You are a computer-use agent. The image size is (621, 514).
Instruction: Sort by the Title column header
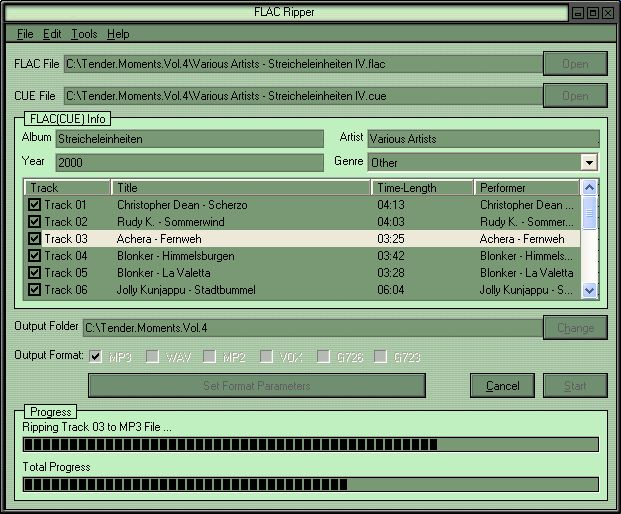click(240, 188)
